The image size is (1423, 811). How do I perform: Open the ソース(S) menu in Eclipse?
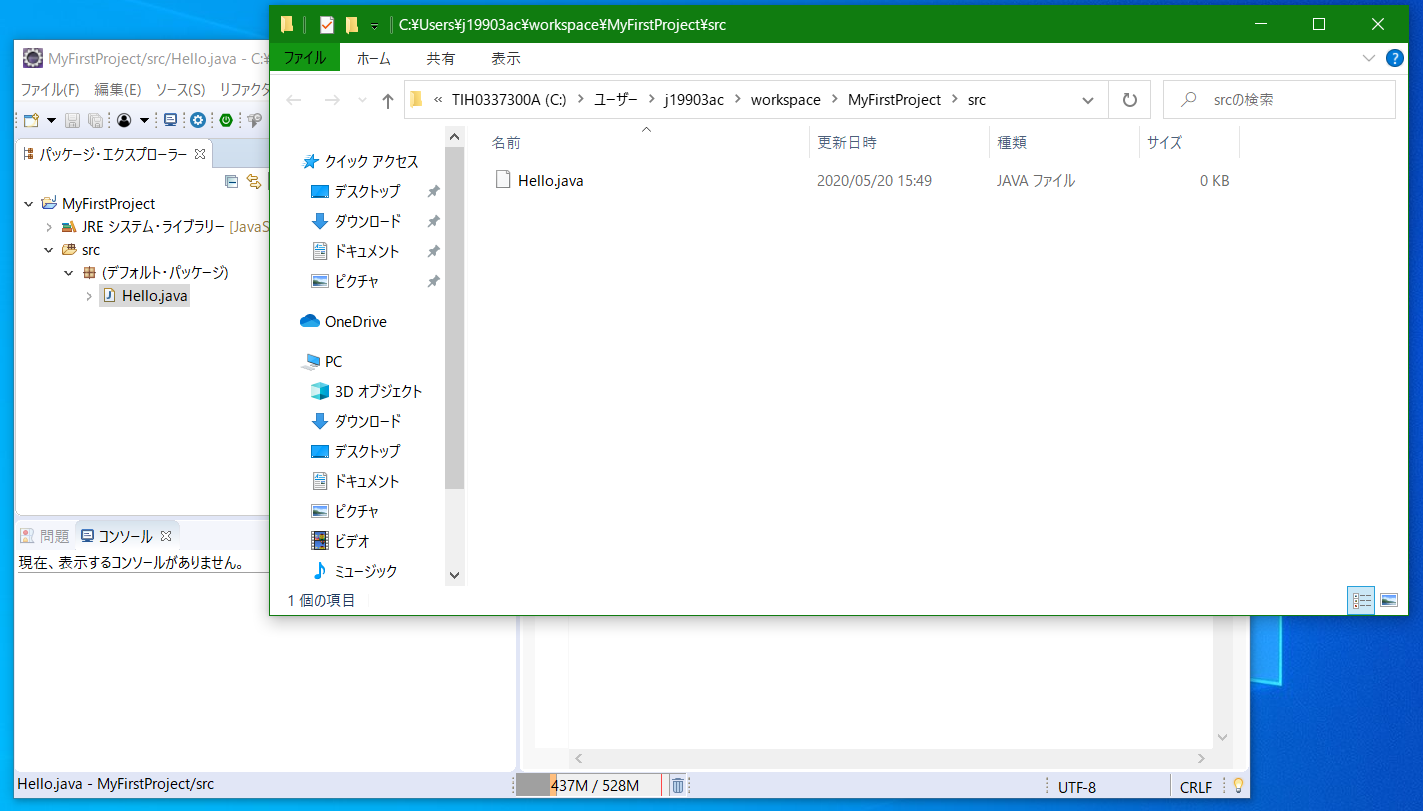pos(180,89)
